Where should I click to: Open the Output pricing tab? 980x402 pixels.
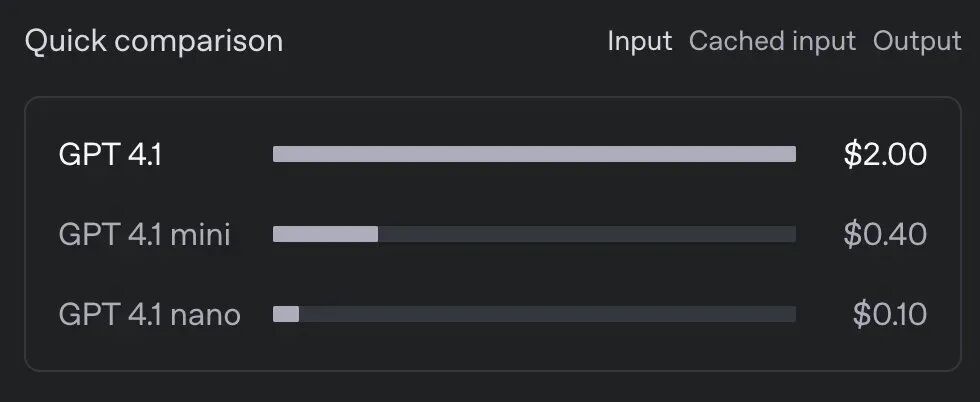(x=917, y=41)
